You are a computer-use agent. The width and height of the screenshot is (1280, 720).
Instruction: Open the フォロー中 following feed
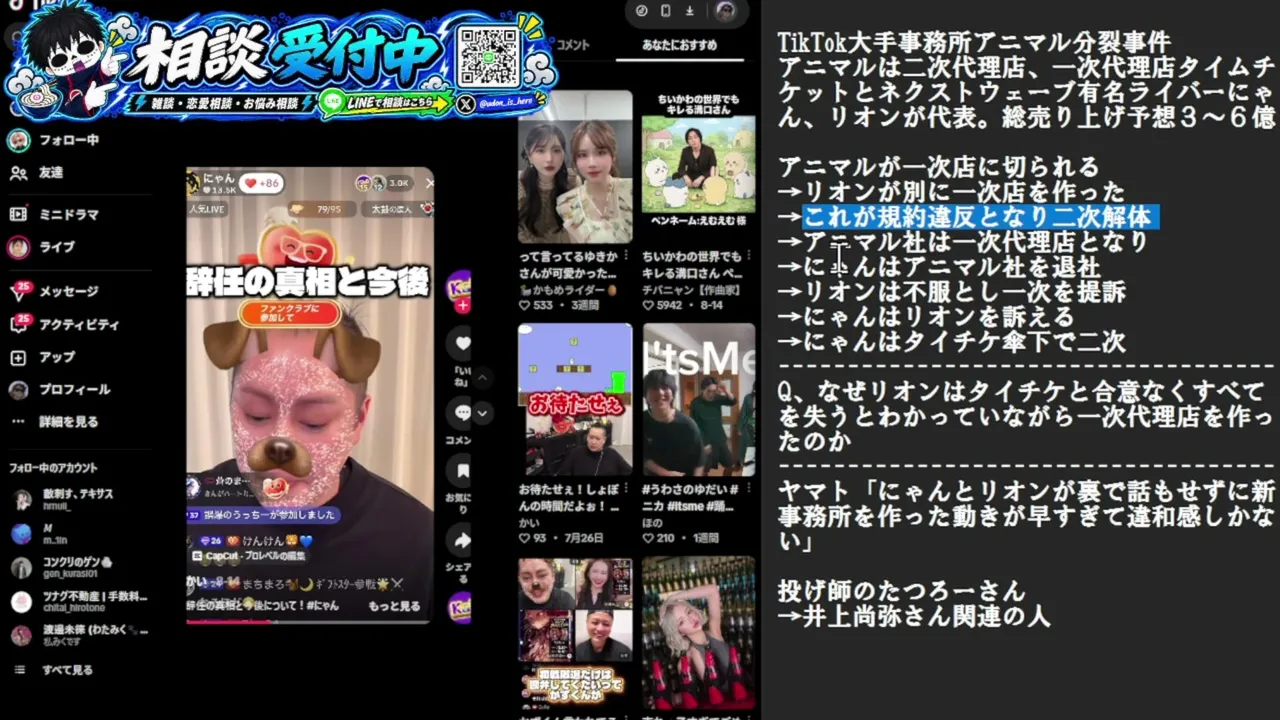click(53, 140)
